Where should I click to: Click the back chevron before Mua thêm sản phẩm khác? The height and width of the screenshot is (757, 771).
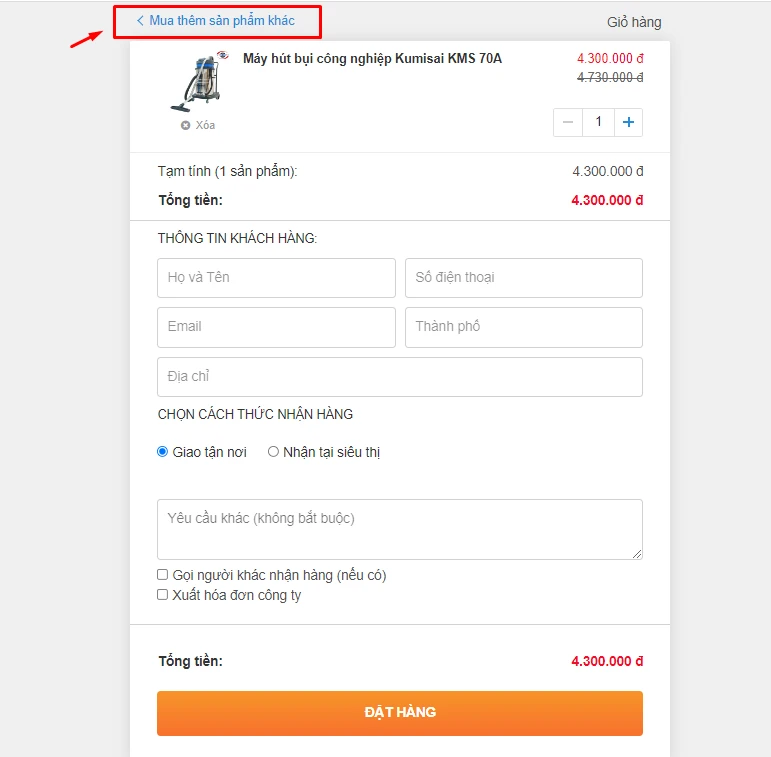click(140, 21)
